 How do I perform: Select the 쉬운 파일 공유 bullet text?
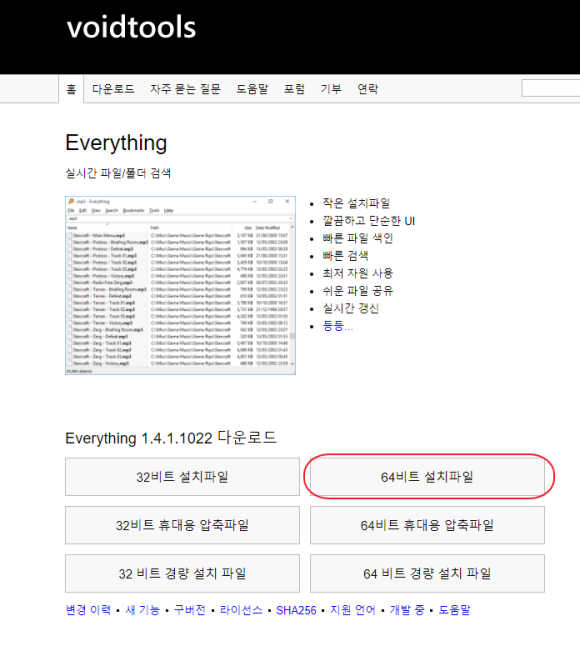point(358,291)
